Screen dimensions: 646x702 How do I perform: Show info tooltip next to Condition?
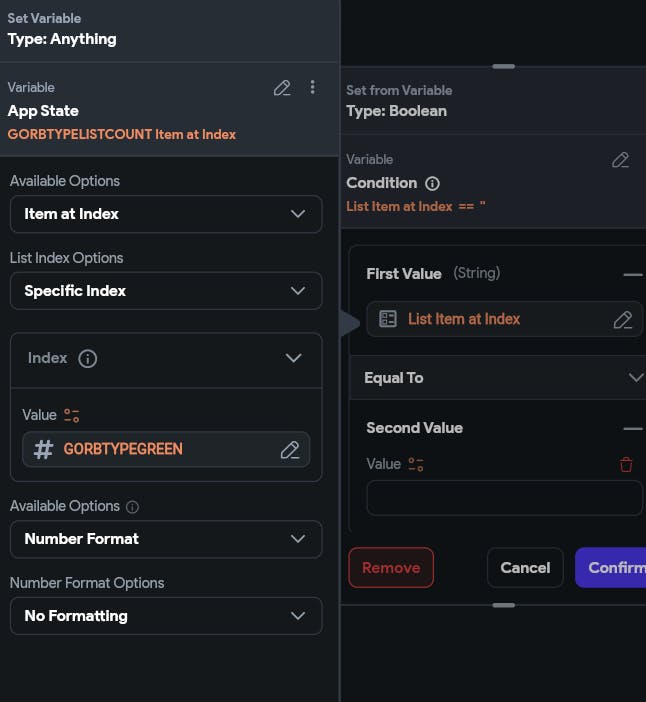pyautogui.click(x=432, y=184)
